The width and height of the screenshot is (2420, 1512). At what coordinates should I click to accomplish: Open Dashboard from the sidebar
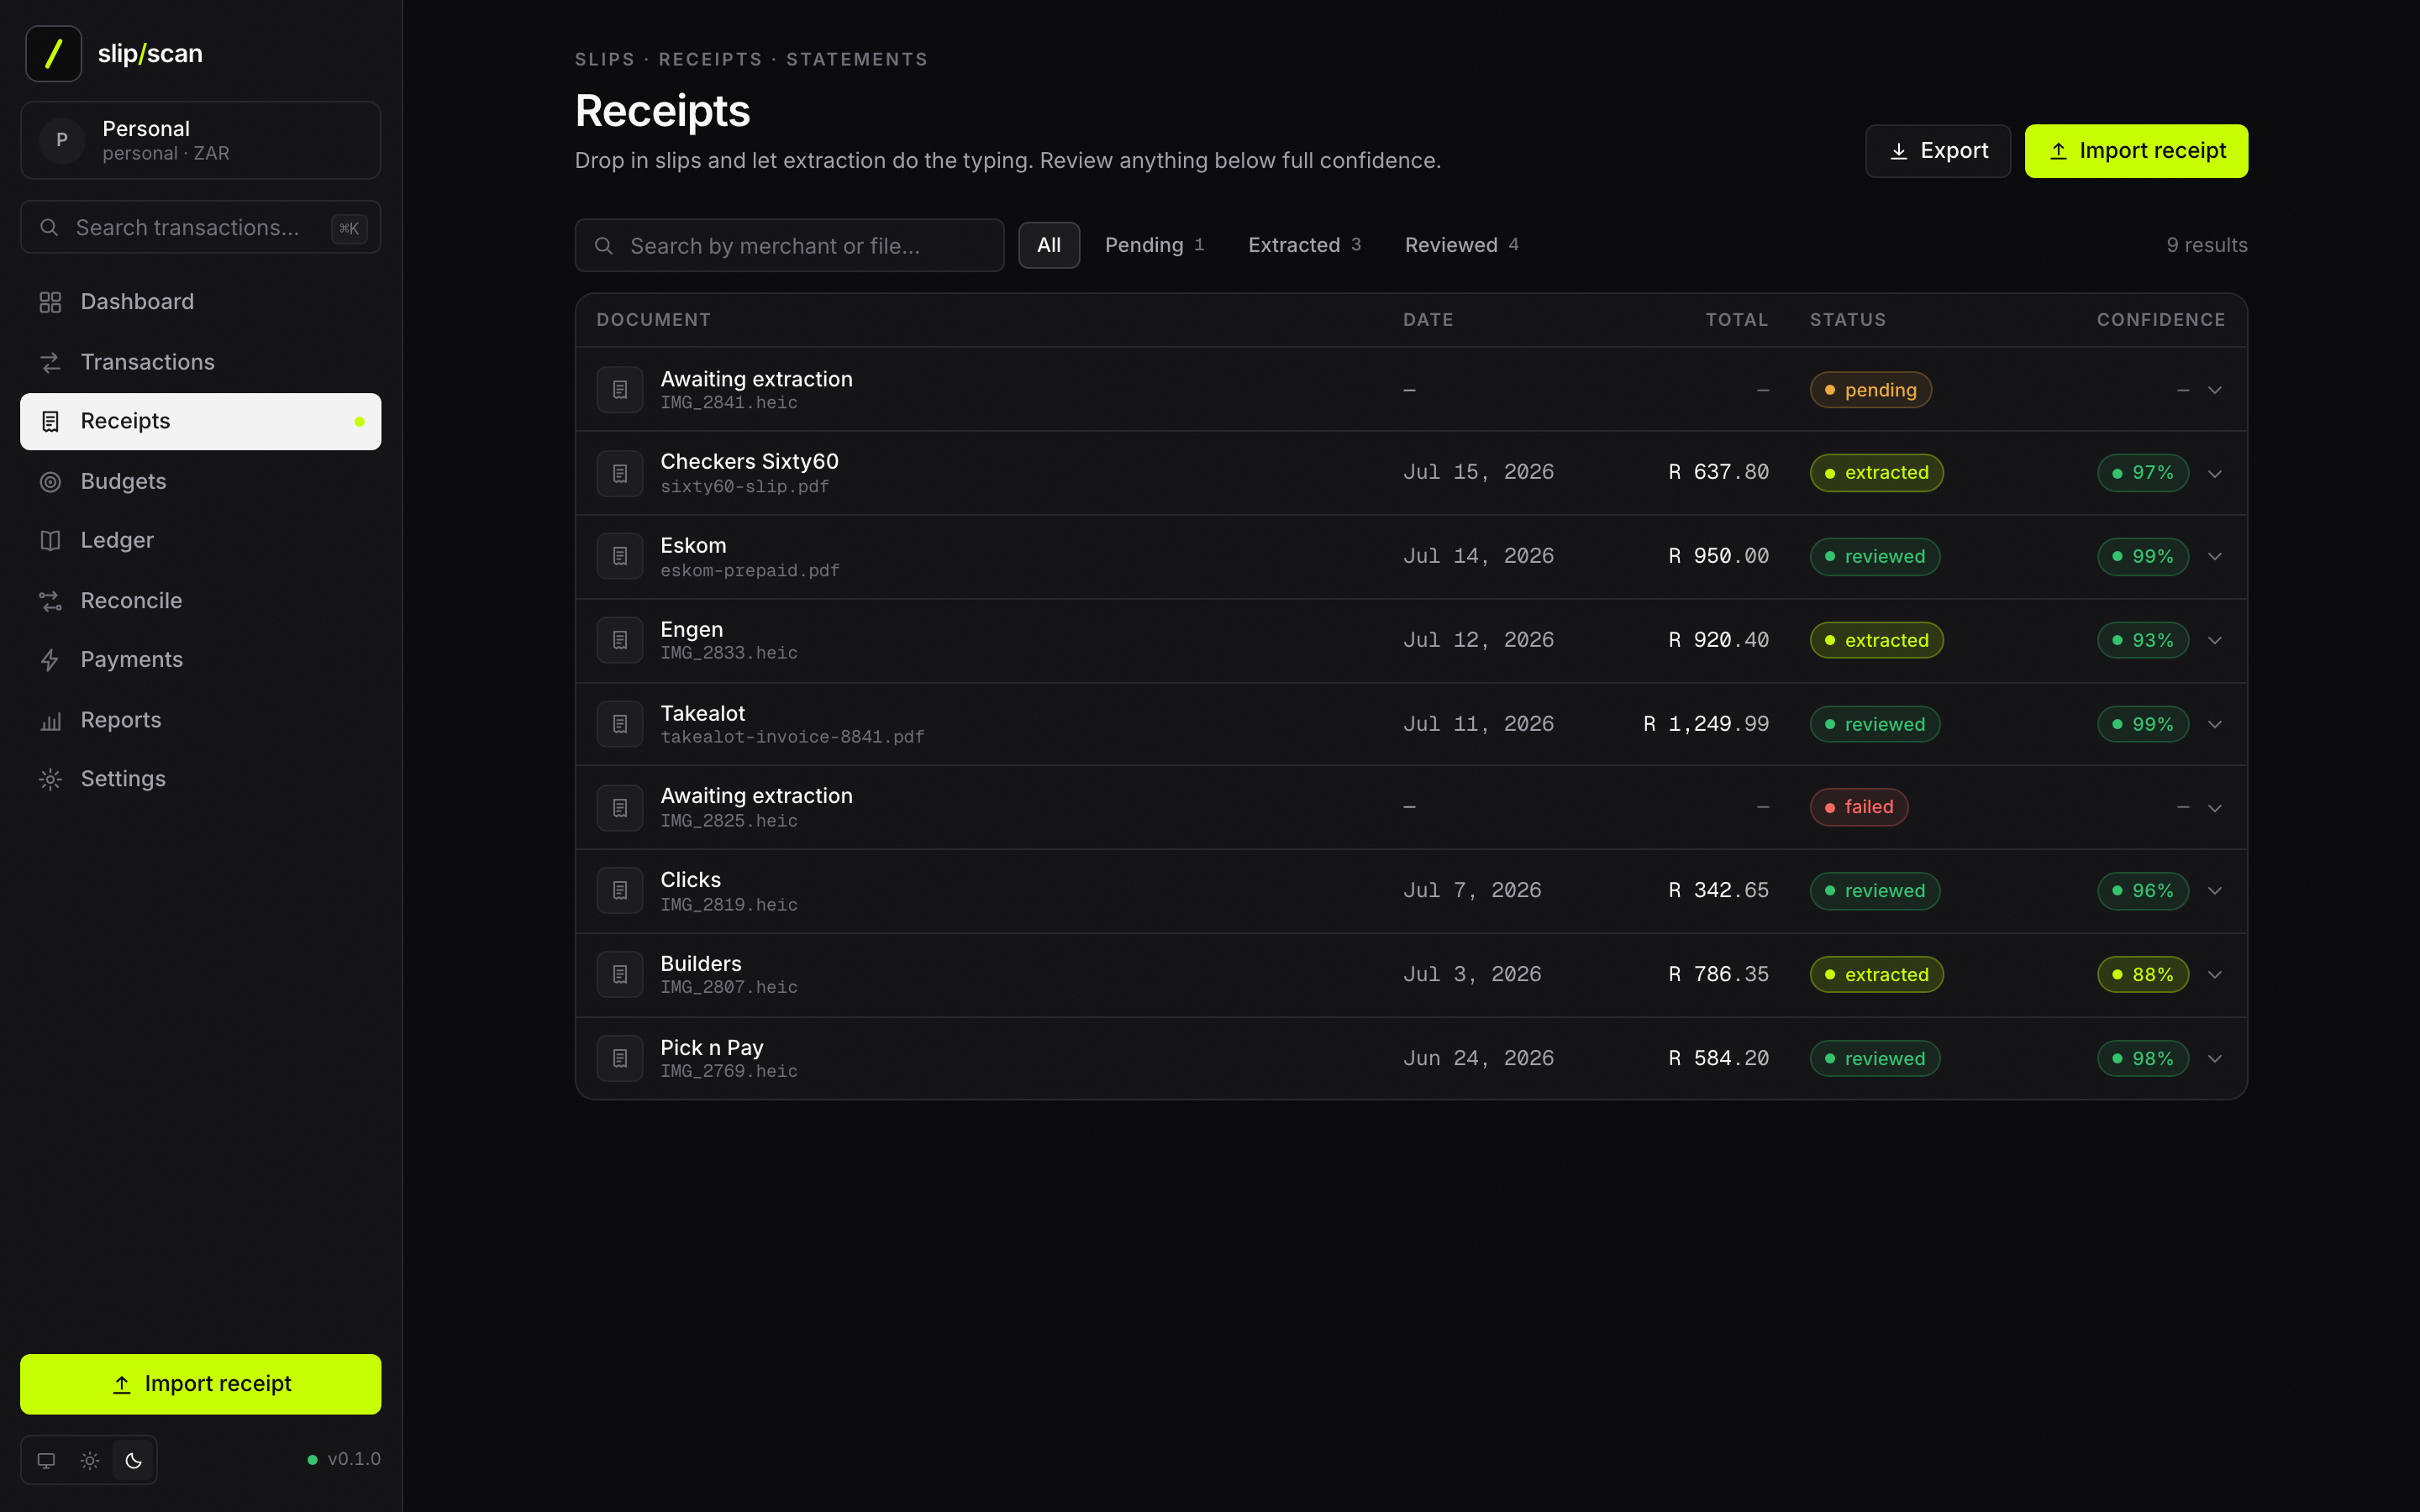[x=200, y=302]
